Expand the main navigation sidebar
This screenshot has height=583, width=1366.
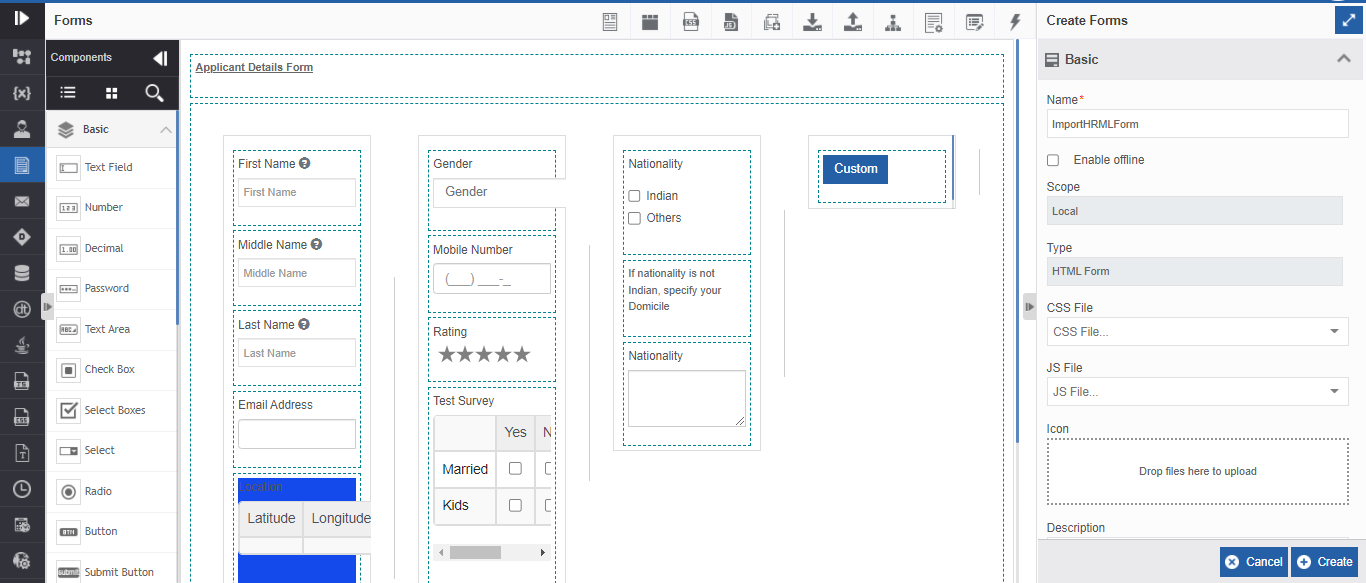22,19
